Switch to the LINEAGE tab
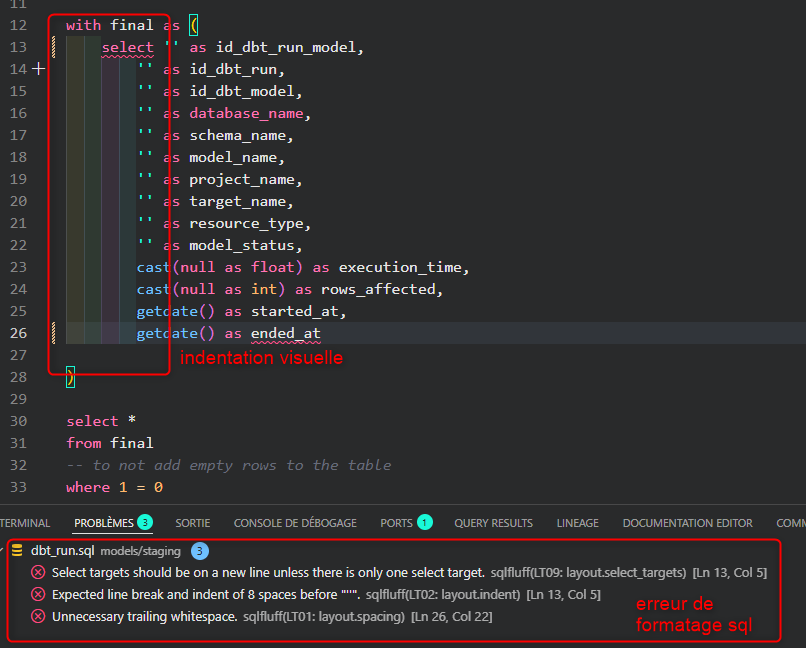The image size is (806, 648). 578,523
